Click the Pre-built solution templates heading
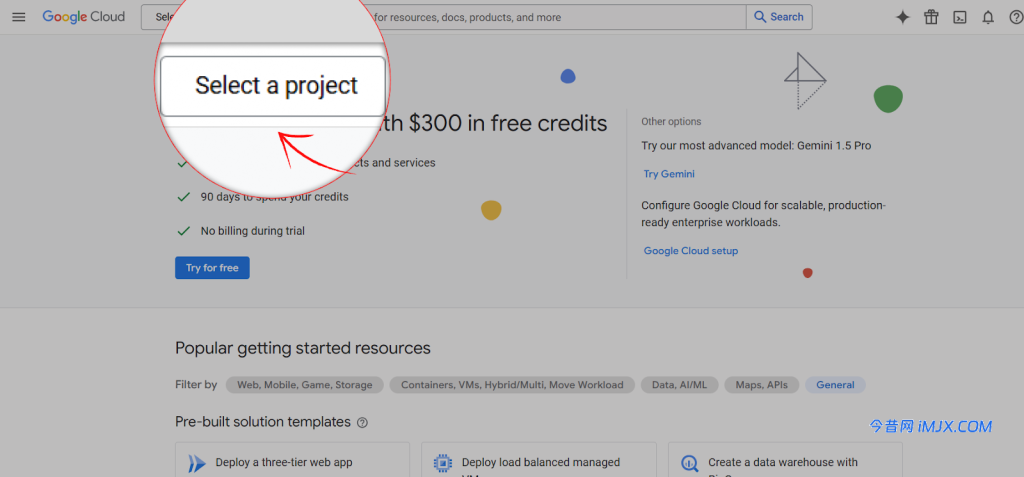The height and width of the screenshot is (477, 1024). pos(263,422)
